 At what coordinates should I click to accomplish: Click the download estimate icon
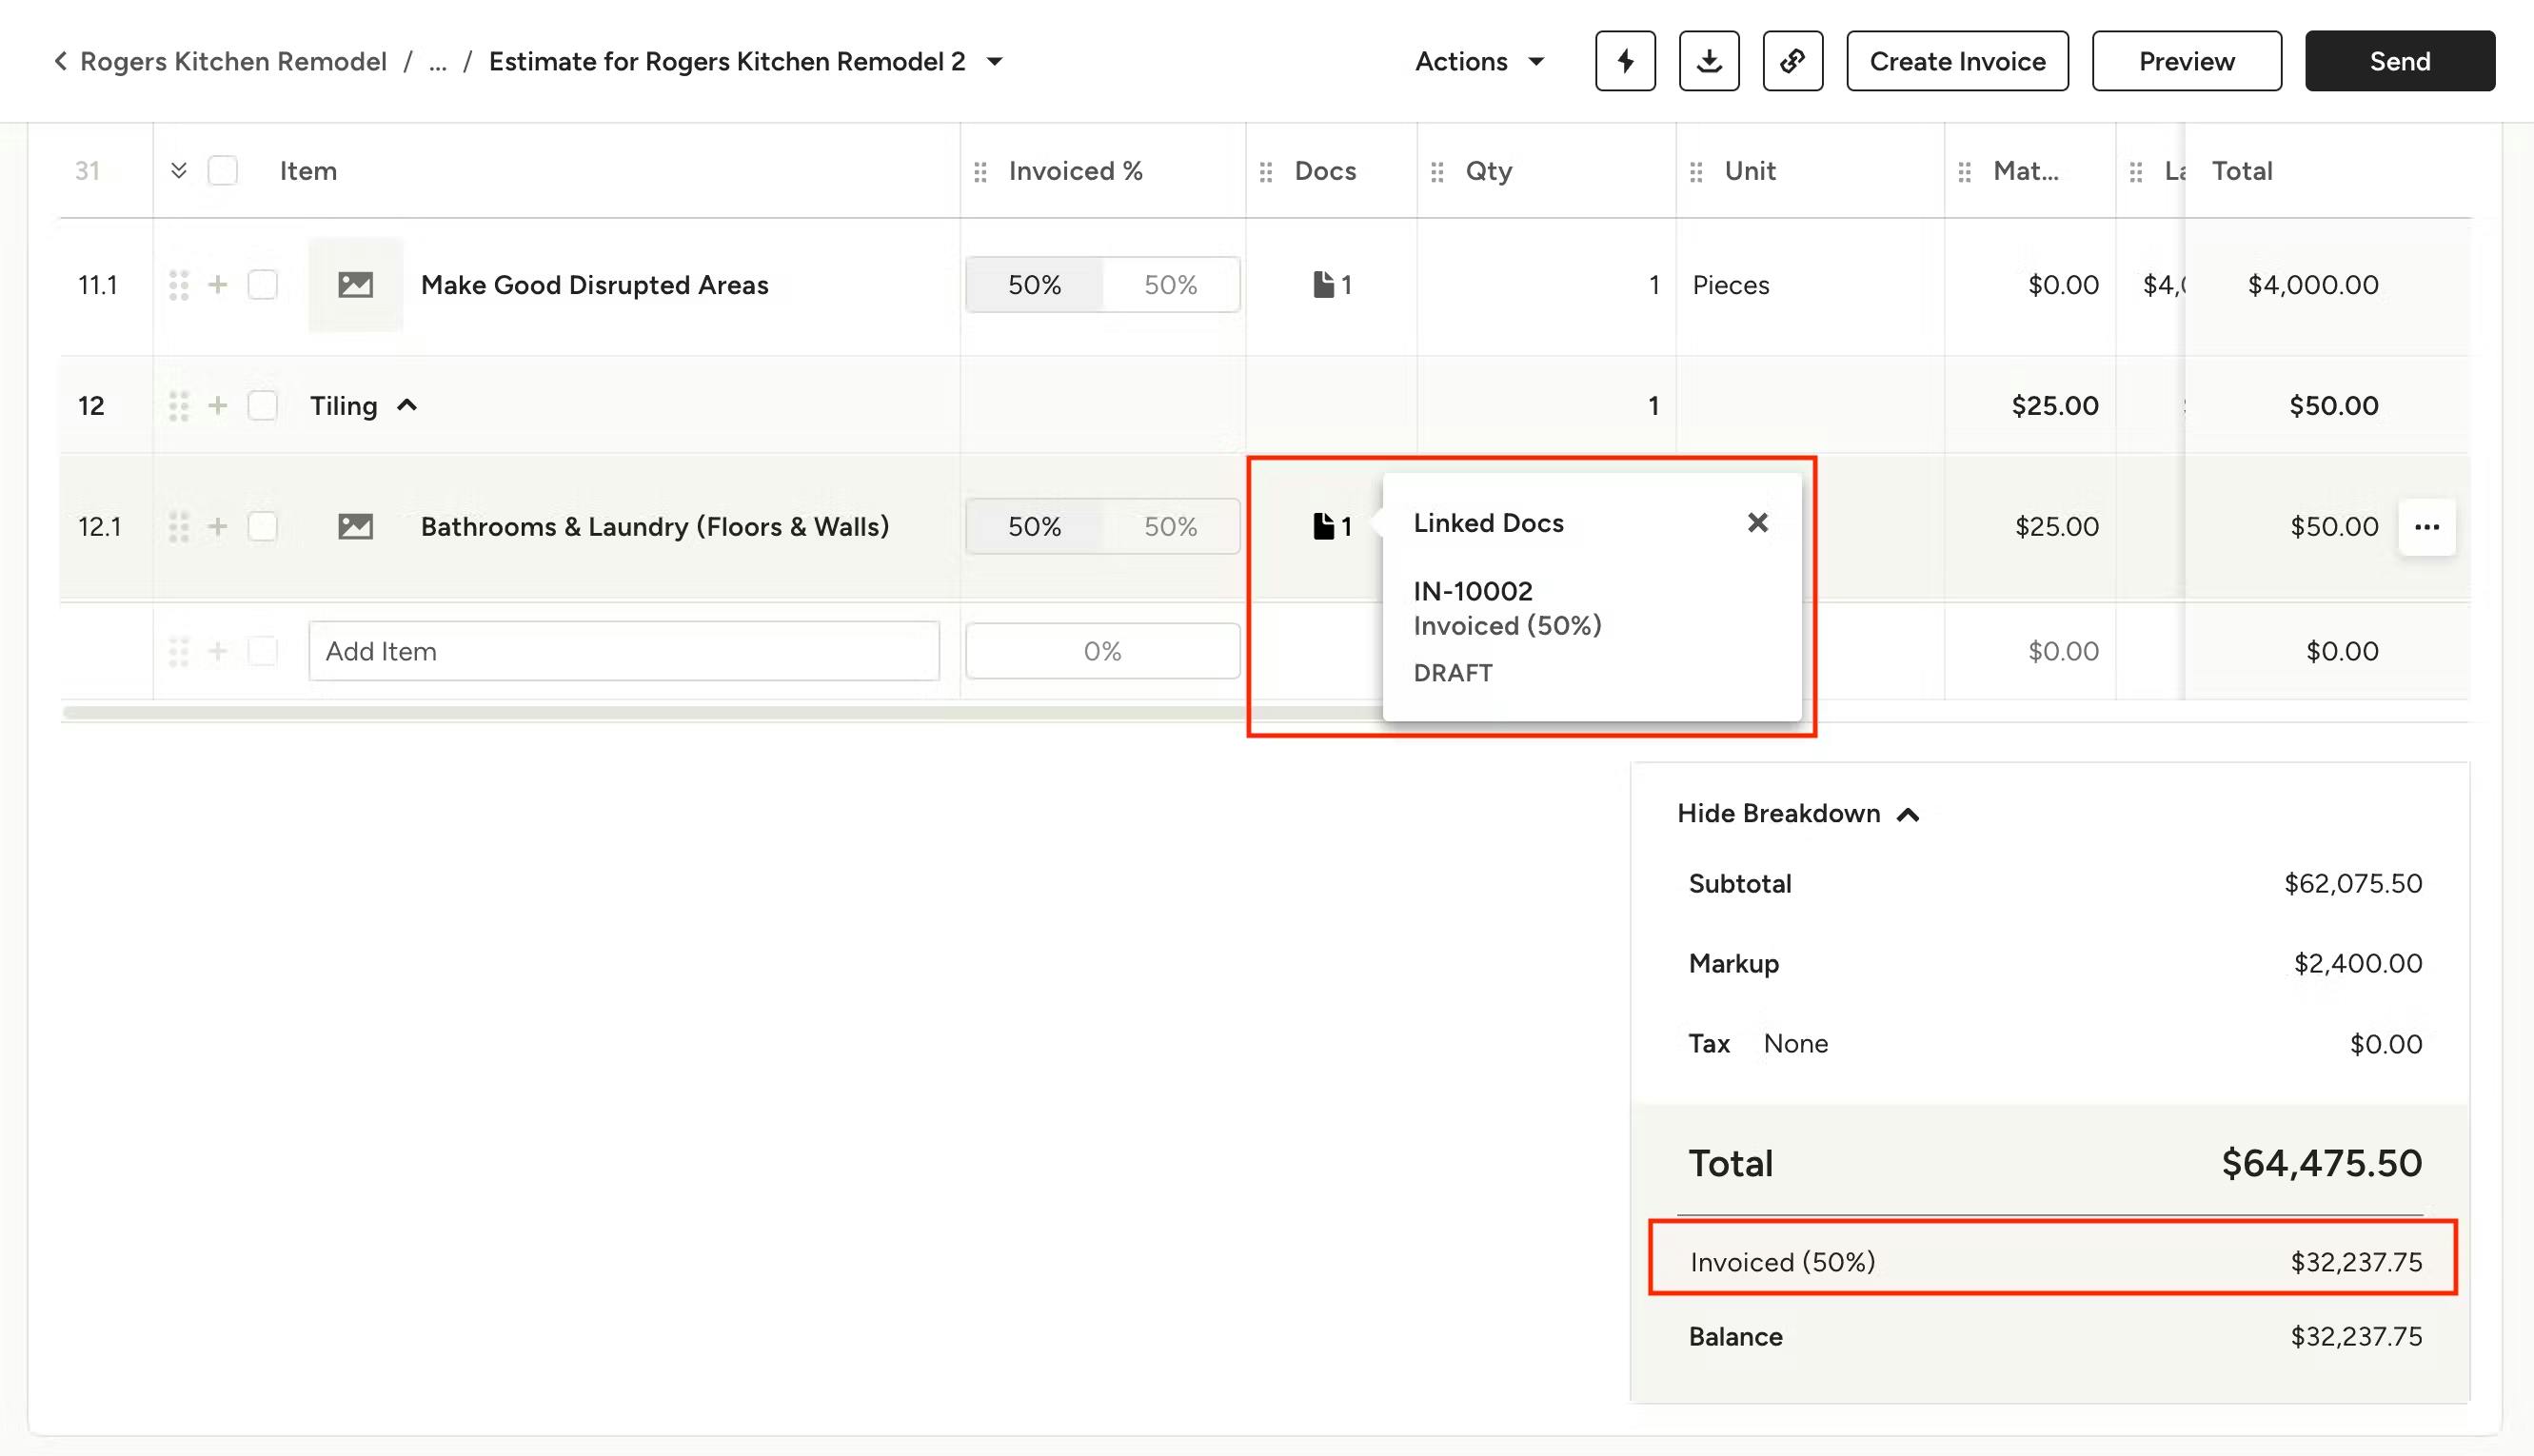pos(1709,61)
